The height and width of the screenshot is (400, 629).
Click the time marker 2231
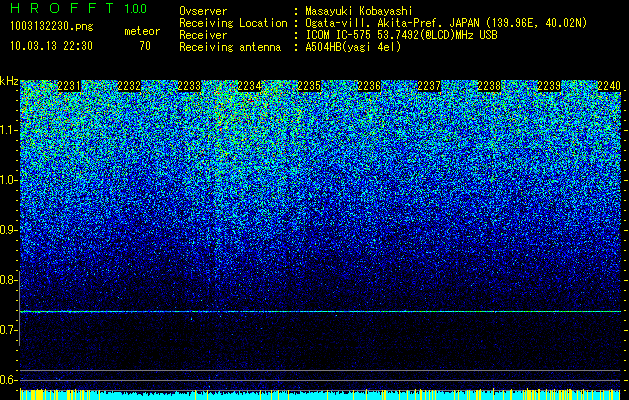click(69, 86)
